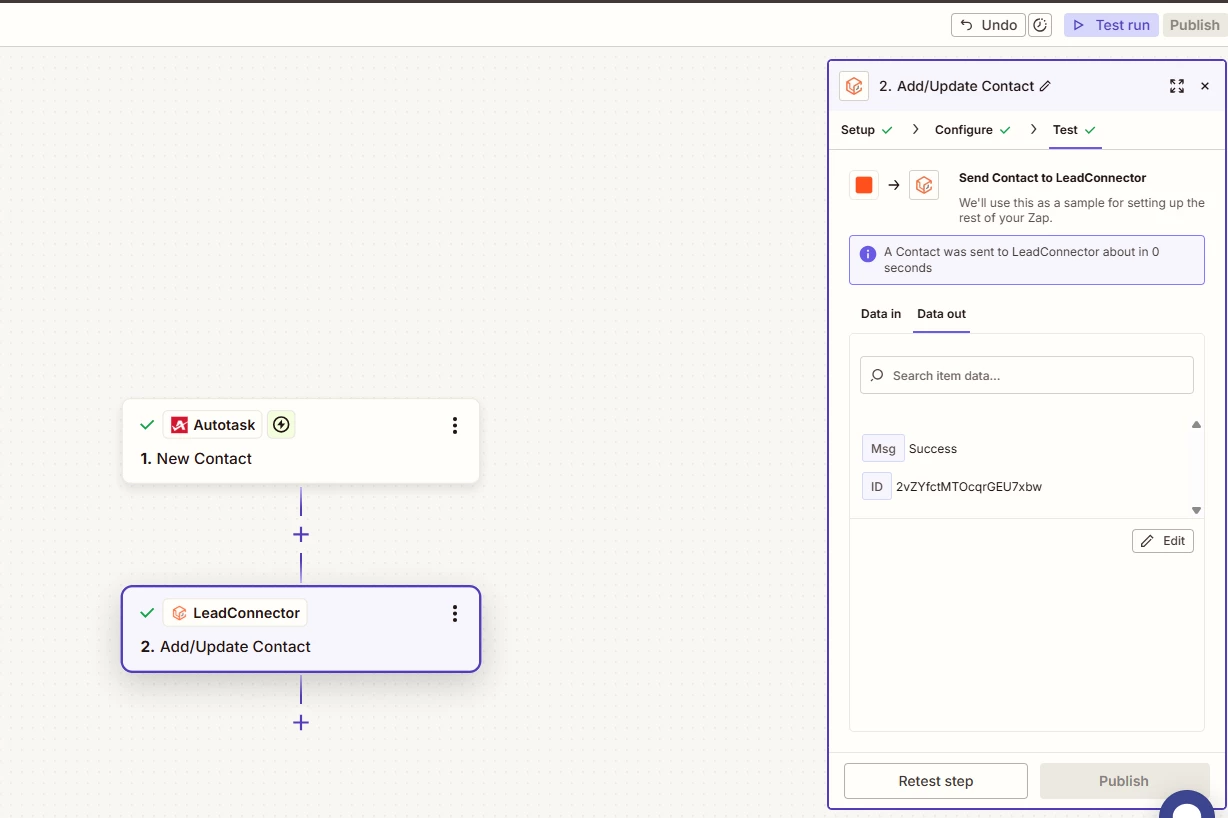Open LeadConnector step three-dot menu
1228x818 pixels.
click(455, 614)
